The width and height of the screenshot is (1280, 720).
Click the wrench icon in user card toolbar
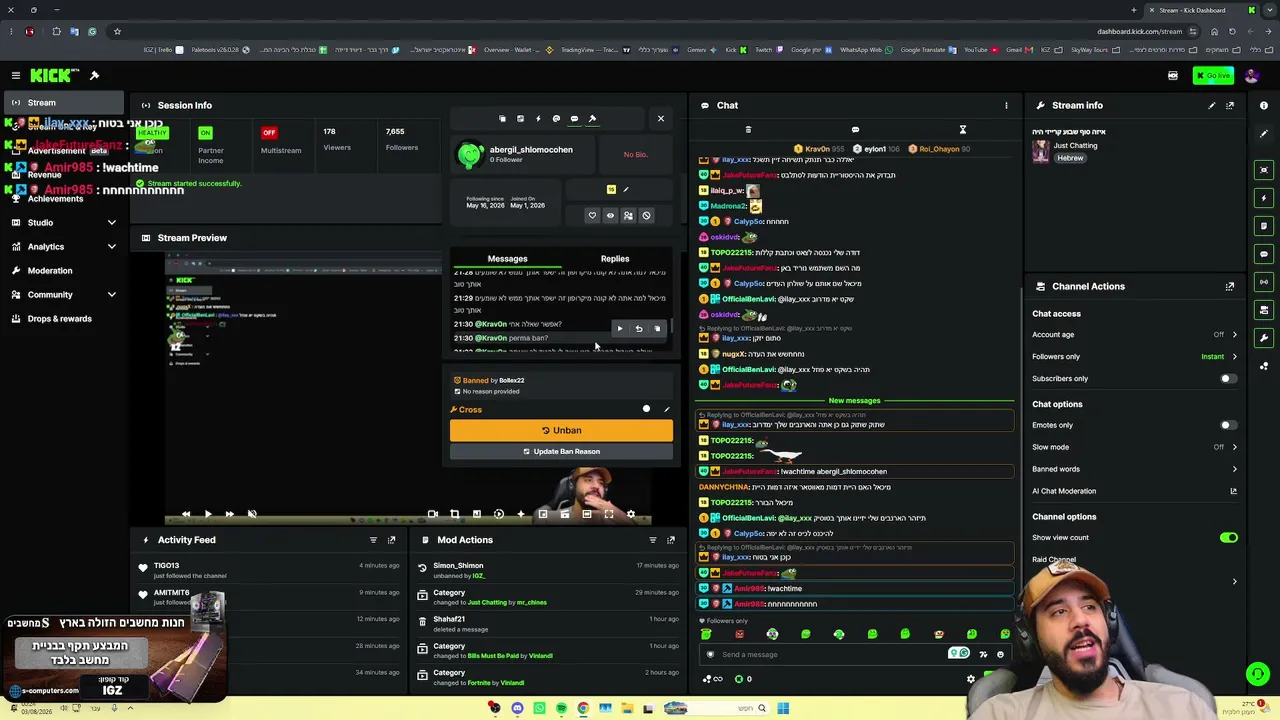tap(592, 119)
